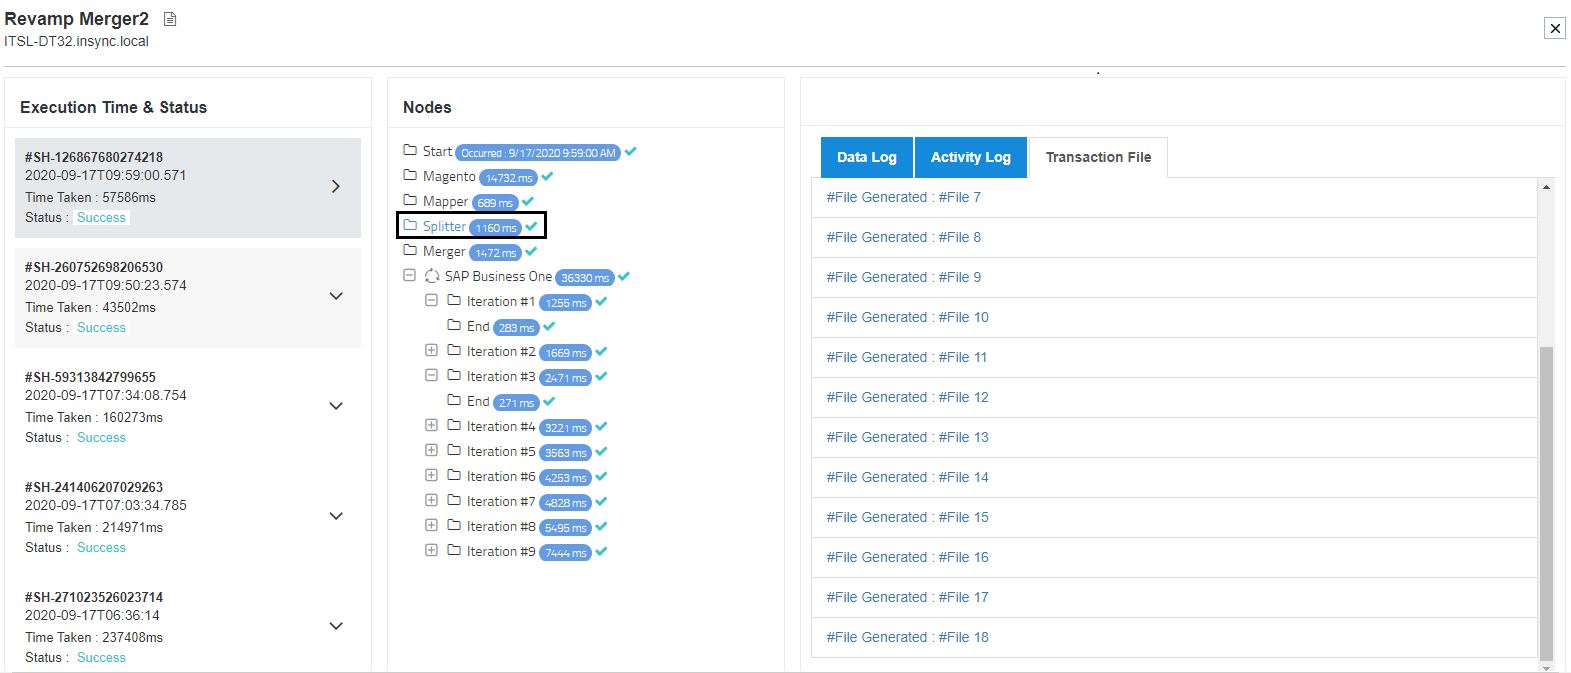
Task: Collapse the SAP Business One tree node
Action: pos(409,276)
